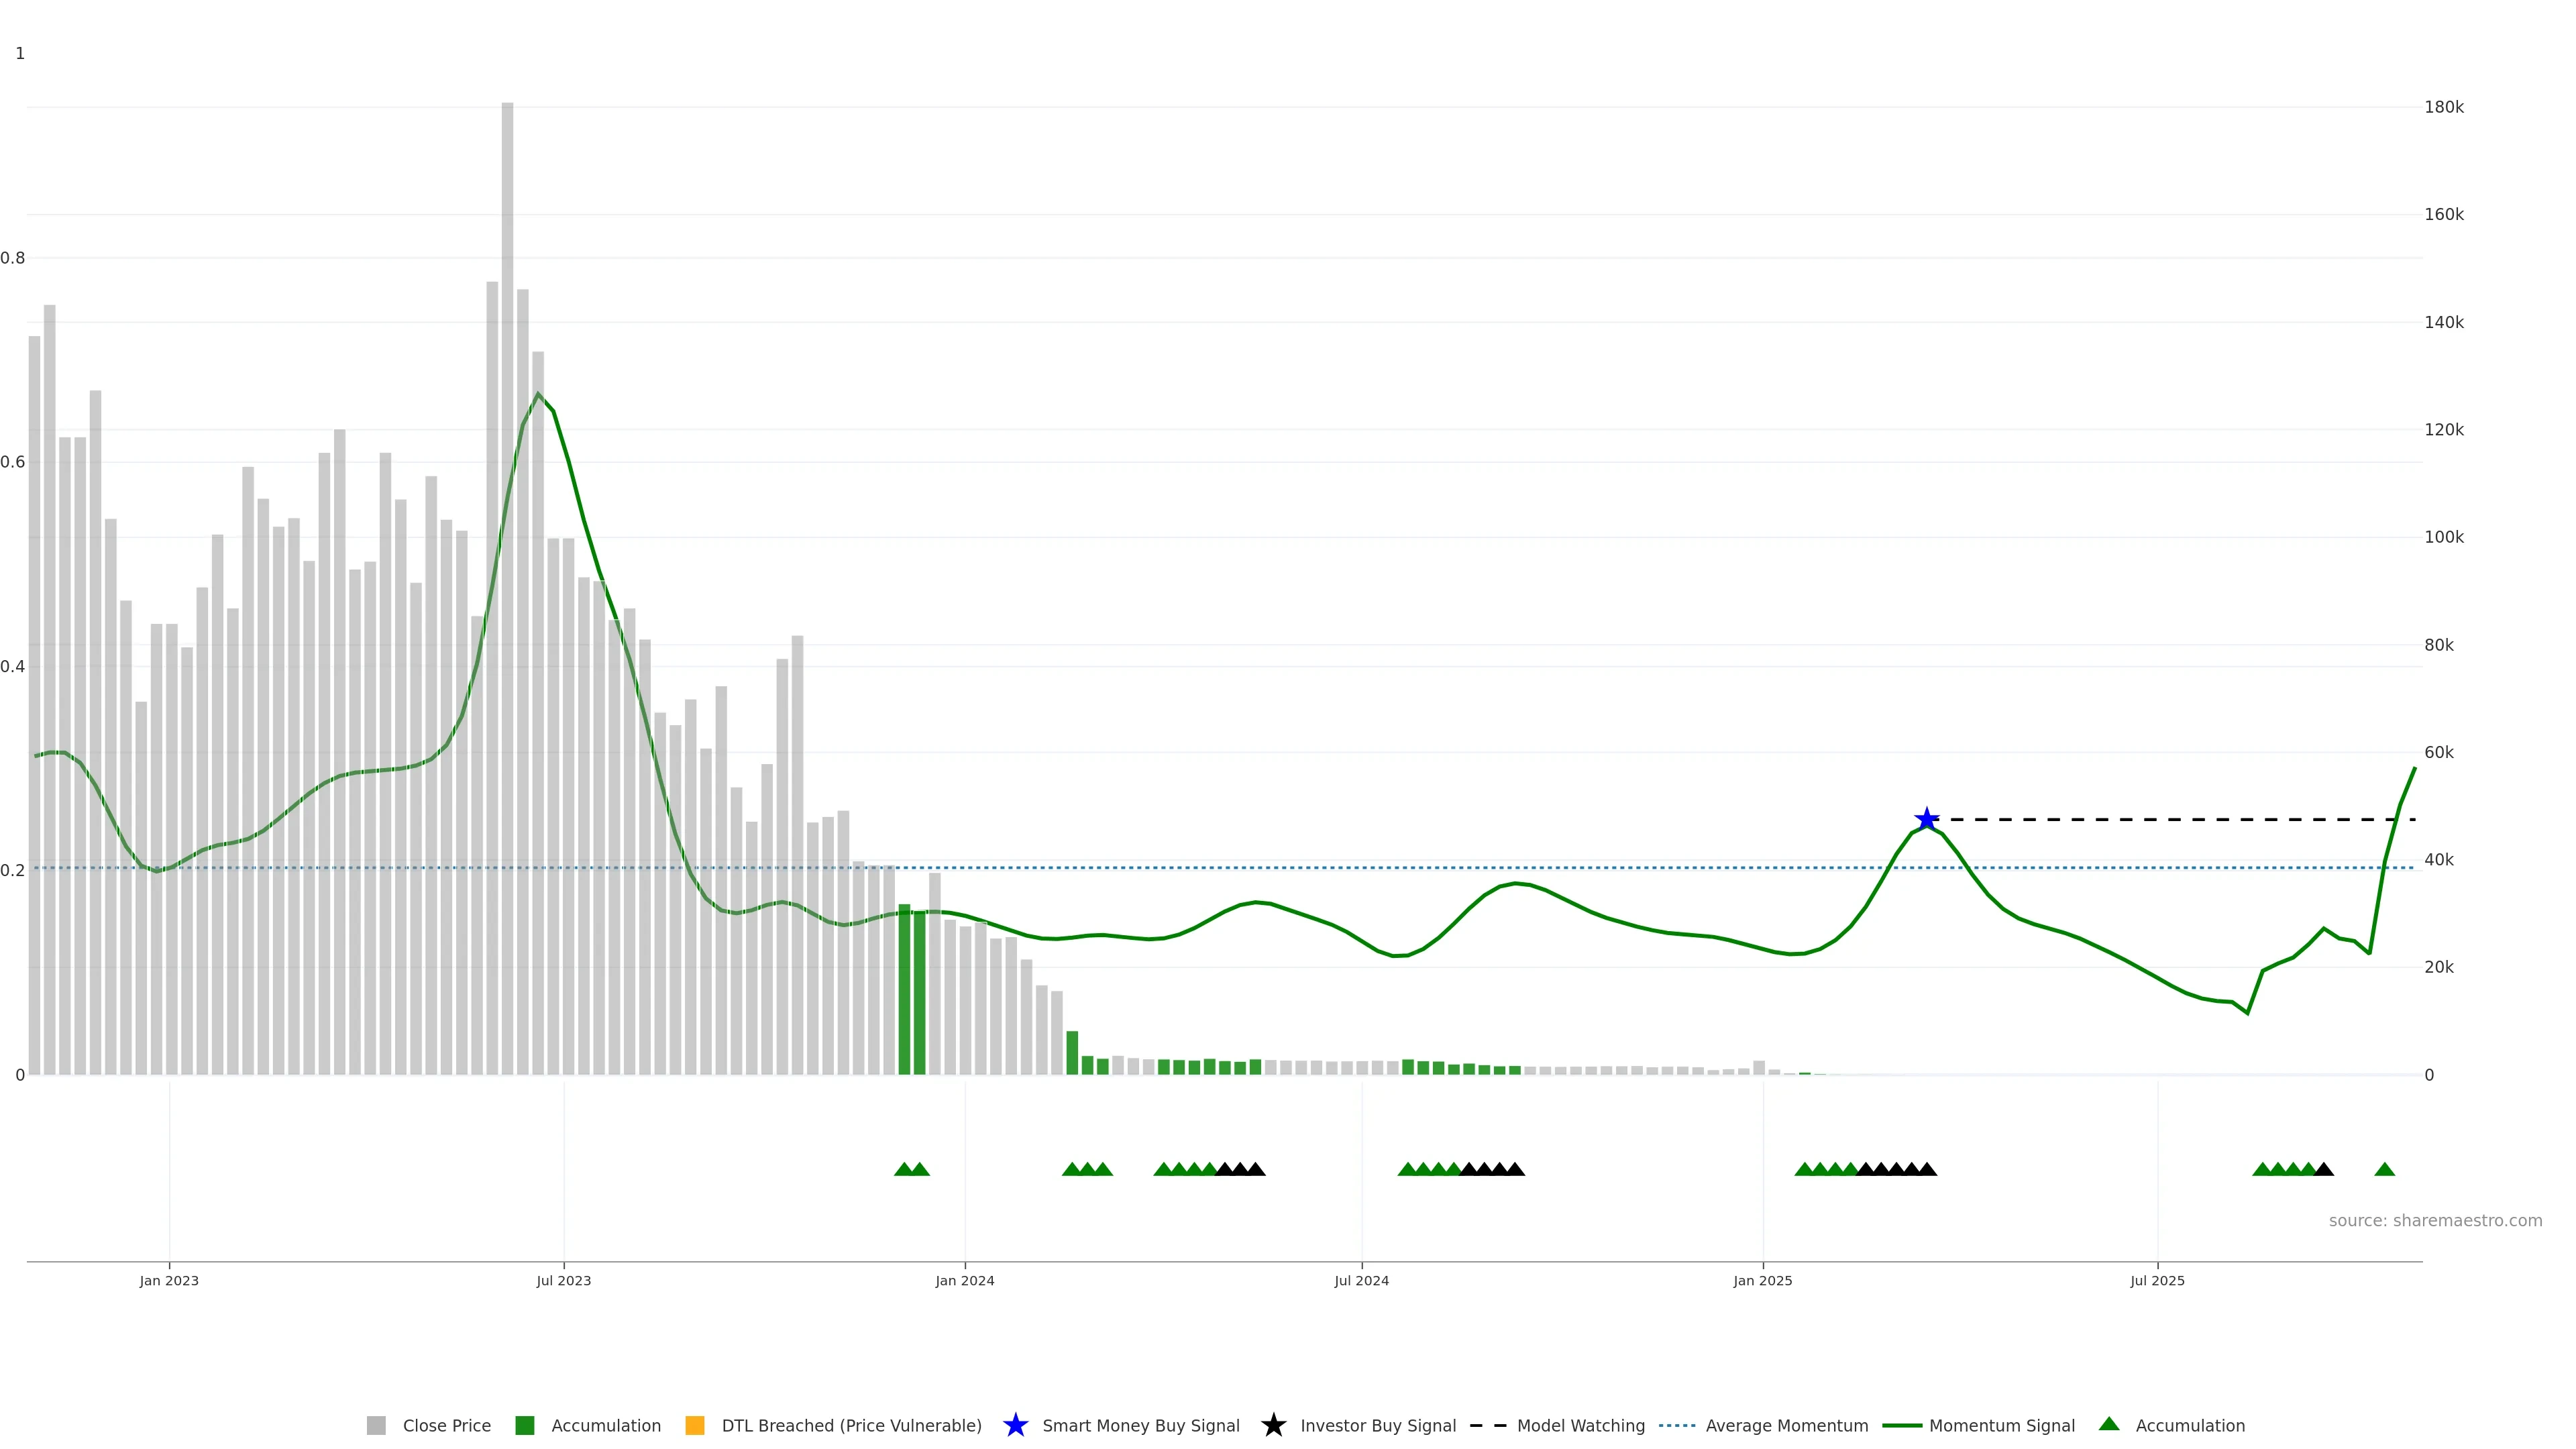This screenshot has height=1449, width=2576.
Task: Click the green Accumulation triangle legend icon
Action: (x=2109, y=1424)
